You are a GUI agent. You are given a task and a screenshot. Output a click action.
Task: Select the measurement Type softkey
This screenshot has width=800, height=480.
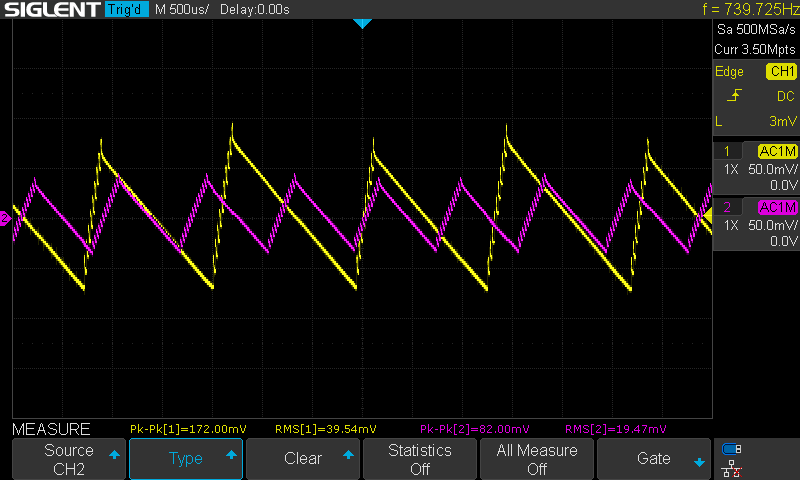[186, 459]
